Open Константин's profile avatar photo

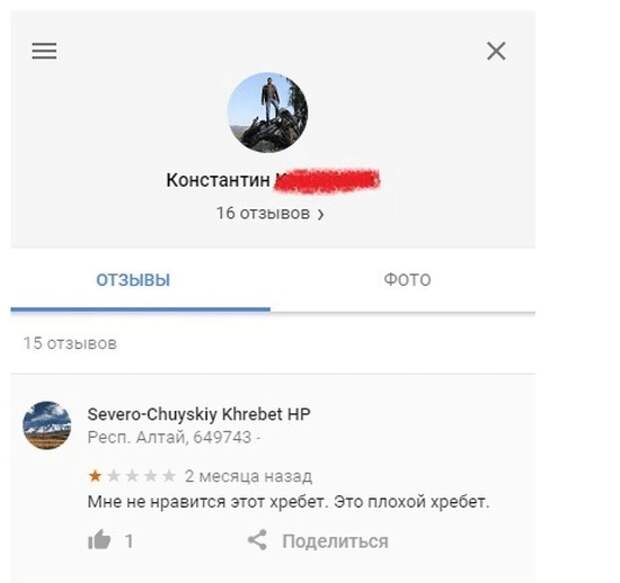coord(268,113)
